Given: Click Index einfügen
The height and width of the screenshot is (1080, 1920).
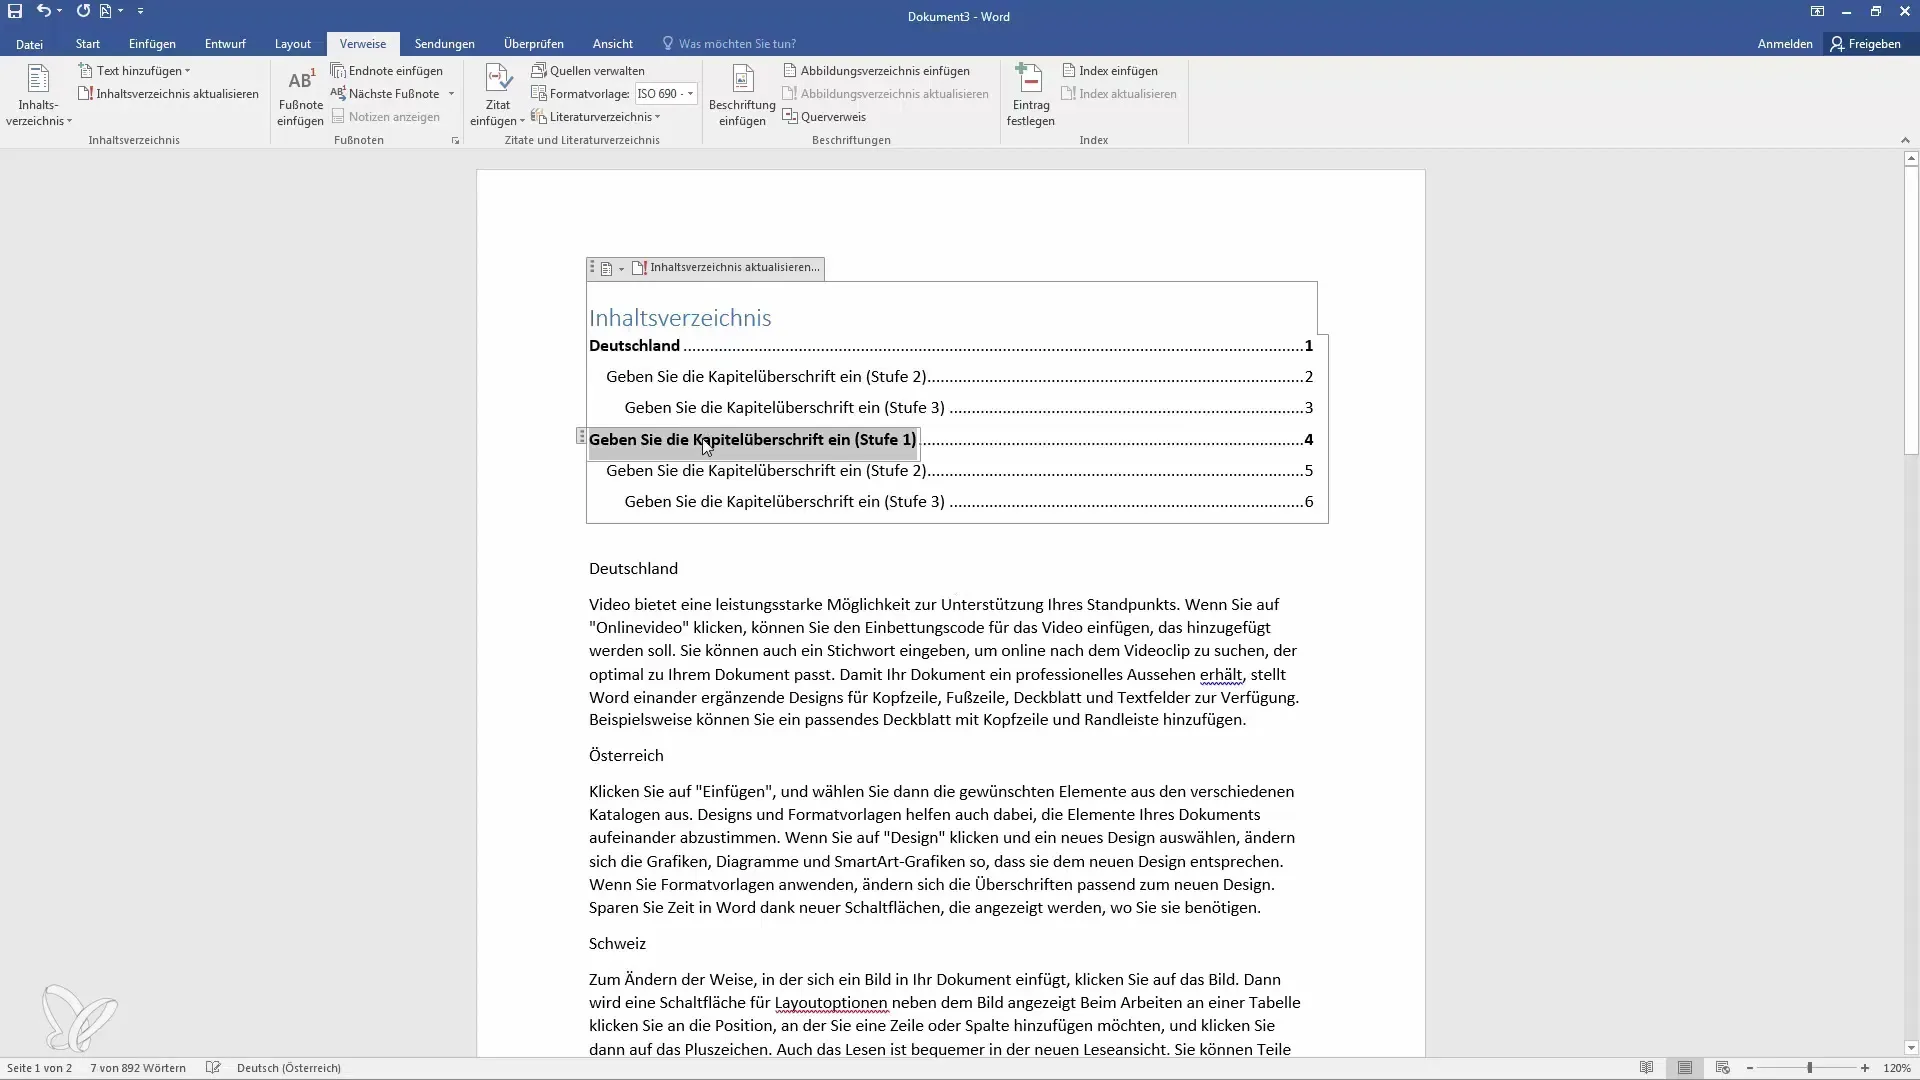Looking at the screenshot, I should [x=1109, y=71].
